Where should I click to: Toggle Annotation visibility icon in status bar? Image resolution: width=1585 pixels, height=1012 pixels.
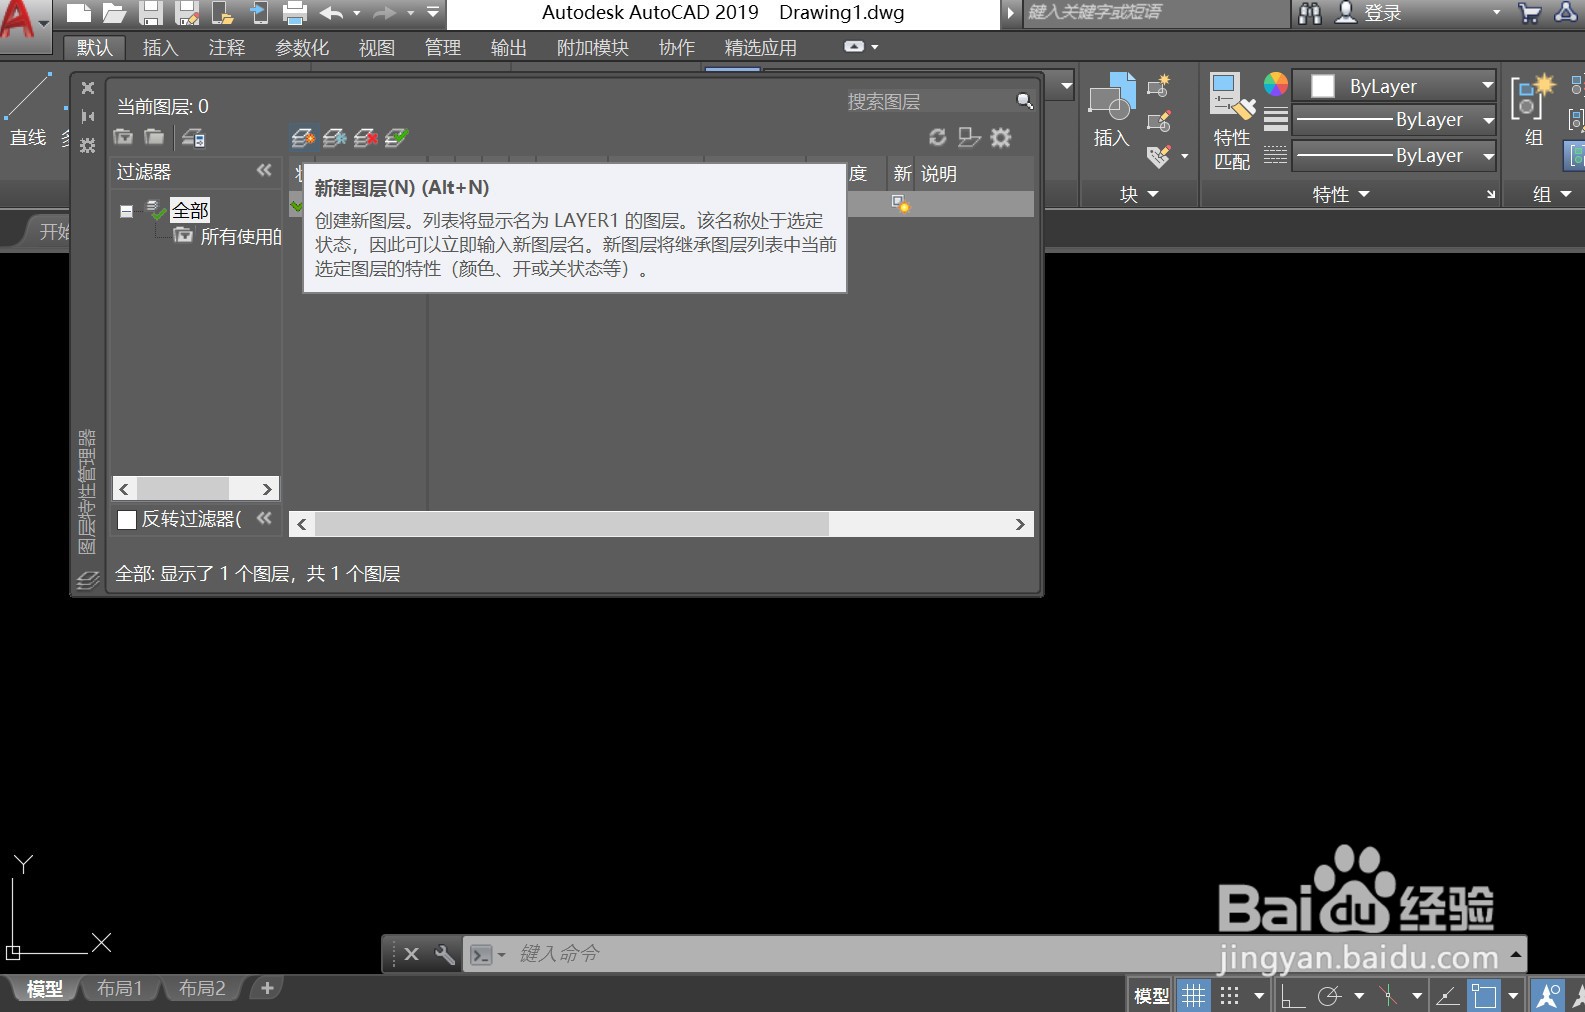click(1548, 995)
